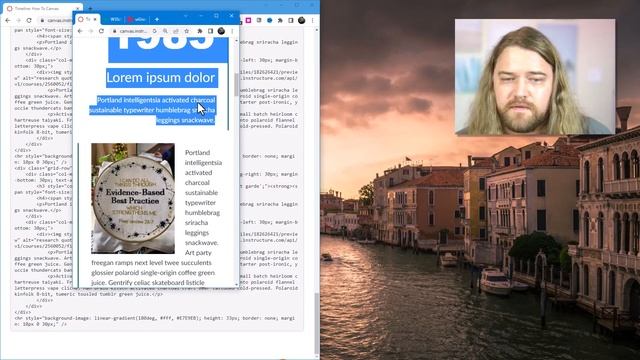This screenshot has width=640, height=360.
Task: Switch to the red-icon third tab in front window
Action: [137, 19]
